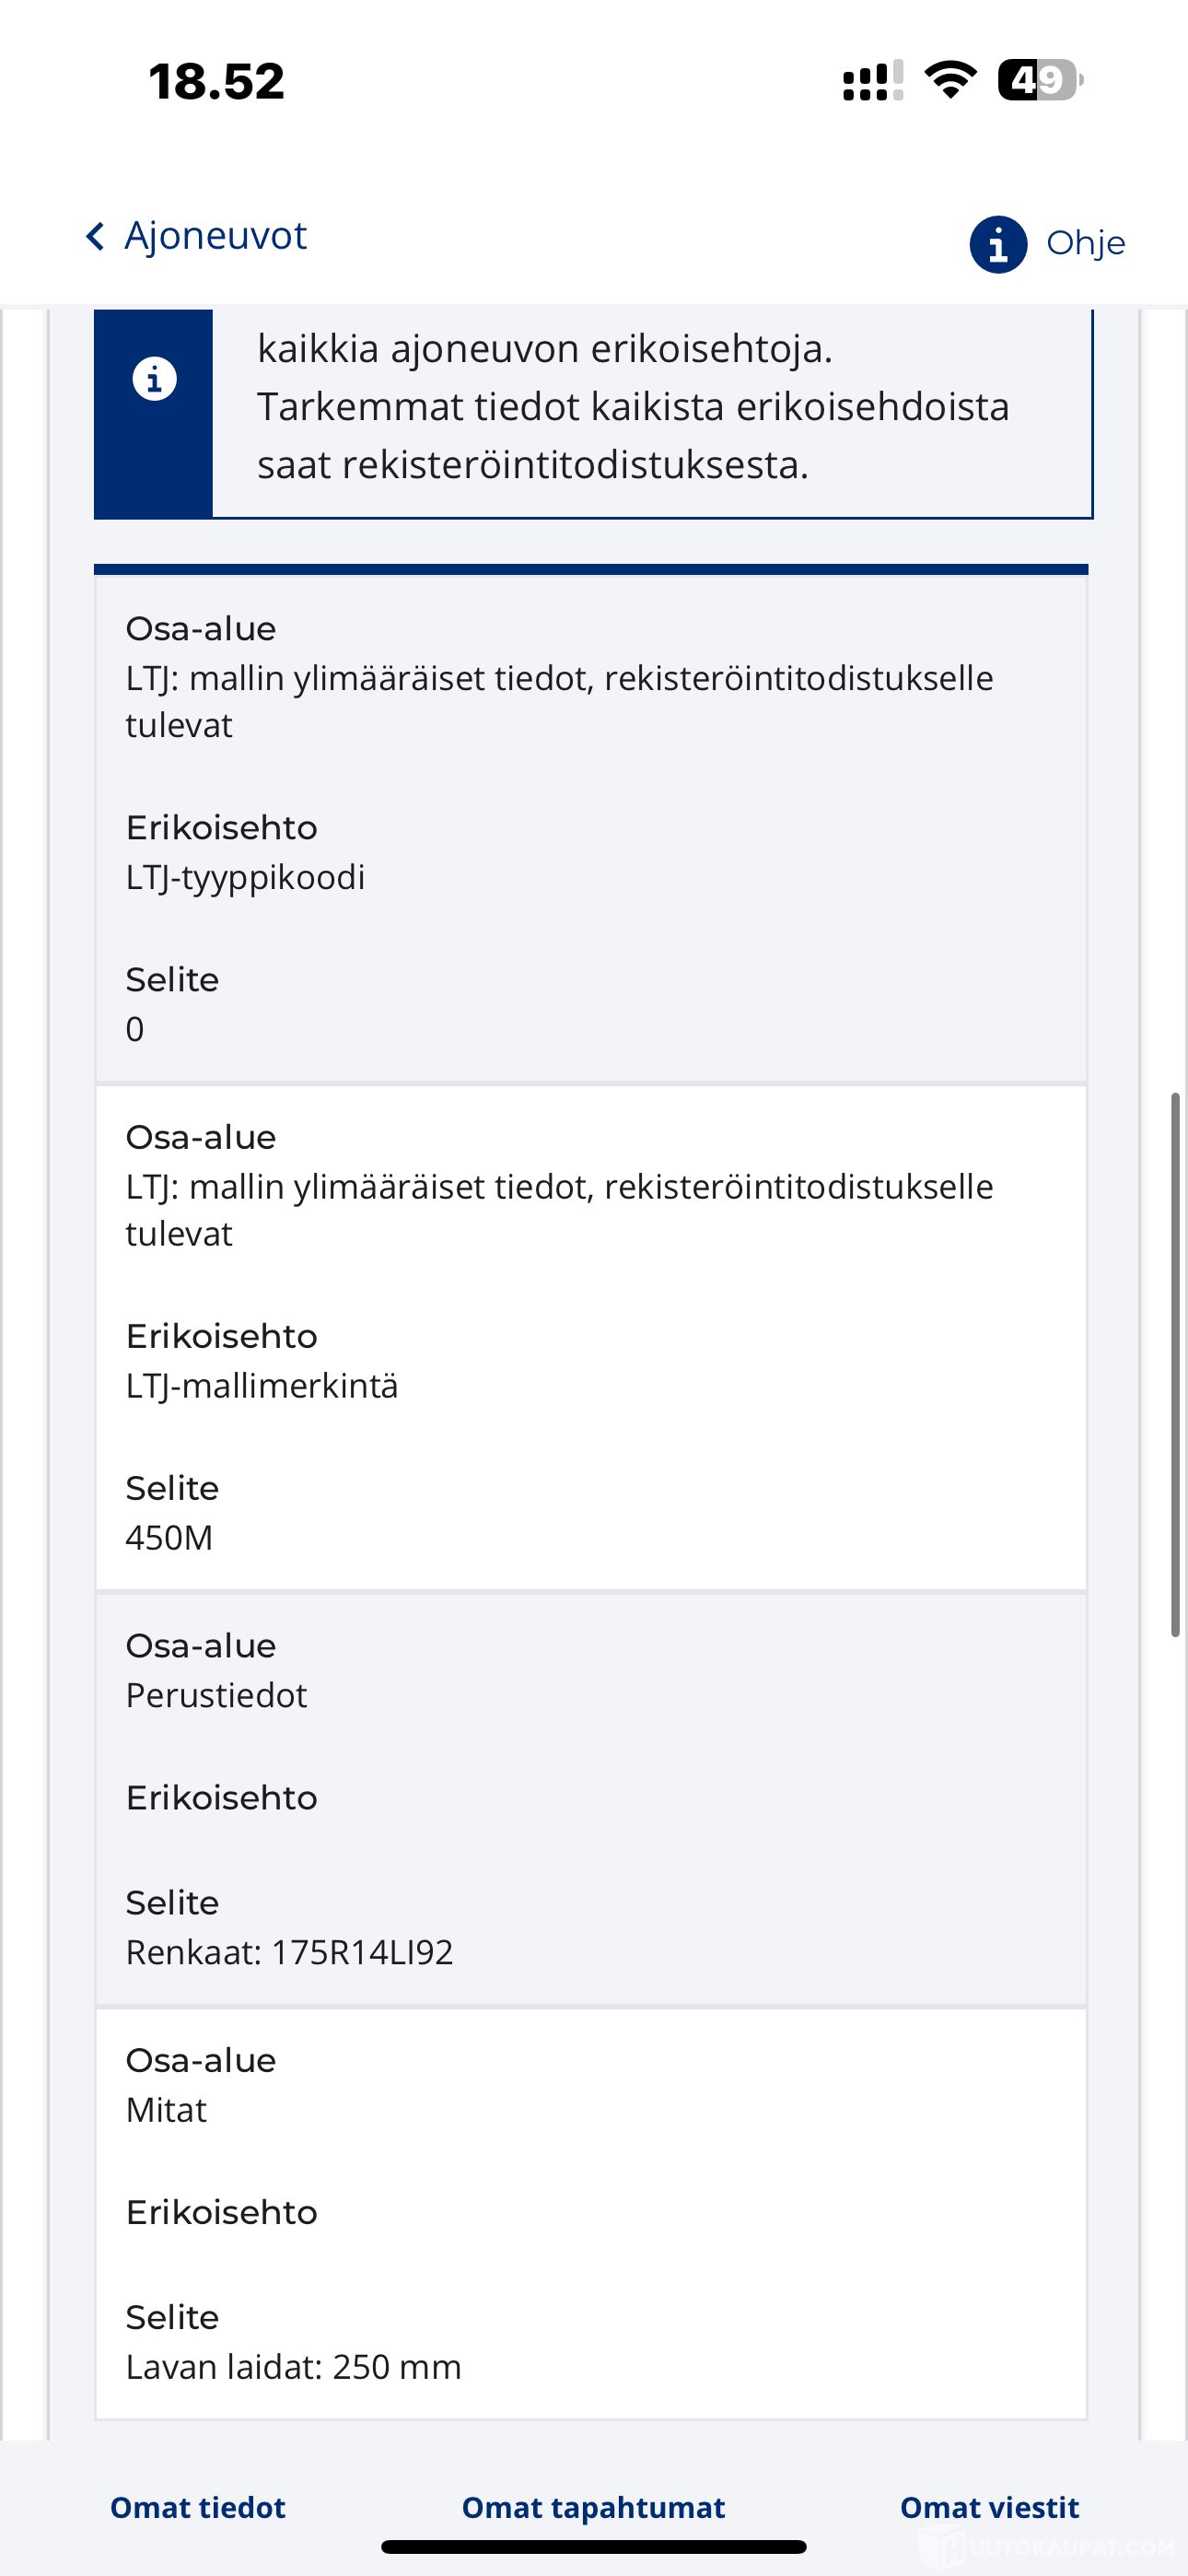The height and width of the screenshot is (2576, 1188).
Task: Tap the Lavan laidat: 250 mm value
Action: pyautogui.click(x=293, y=2367)
